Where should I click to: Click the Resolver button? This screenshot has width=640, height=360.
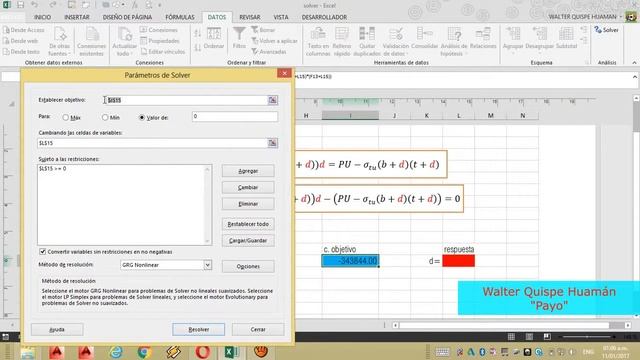(198, 329)
